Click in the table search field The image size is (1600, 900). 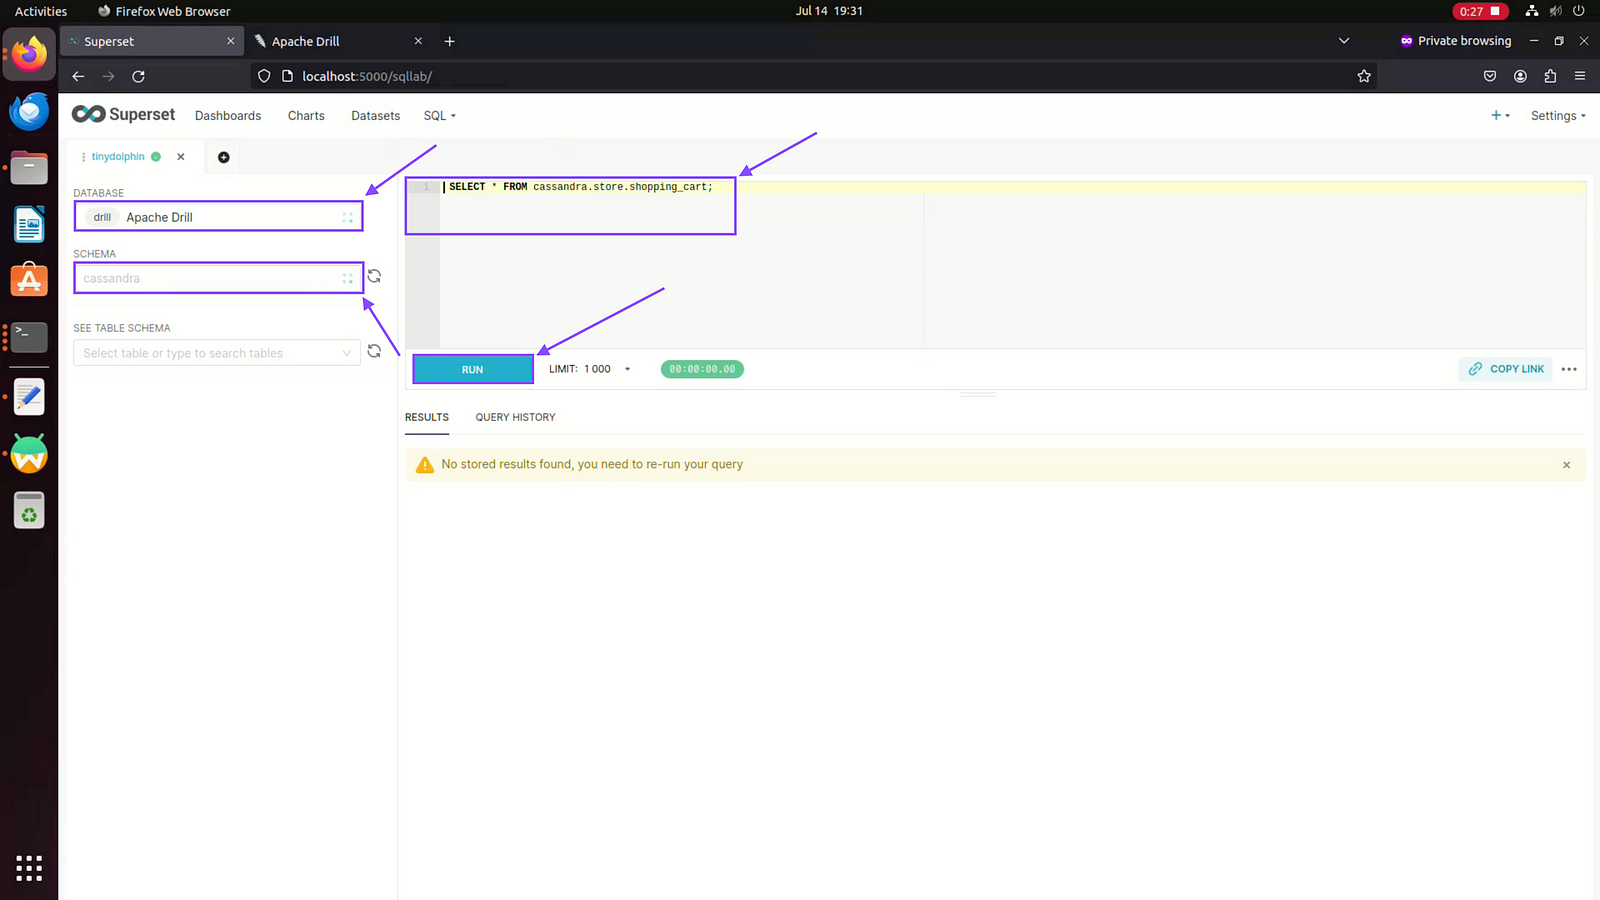pos(210,353)
